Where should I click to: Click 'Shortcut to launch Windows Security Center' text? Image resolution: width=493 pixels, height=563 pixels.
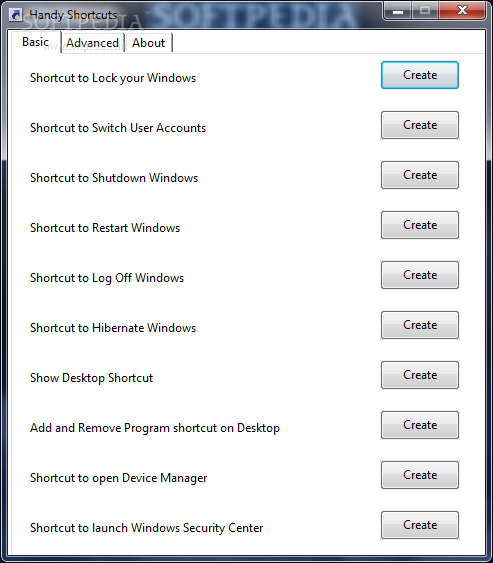click(x=146, y=528)
